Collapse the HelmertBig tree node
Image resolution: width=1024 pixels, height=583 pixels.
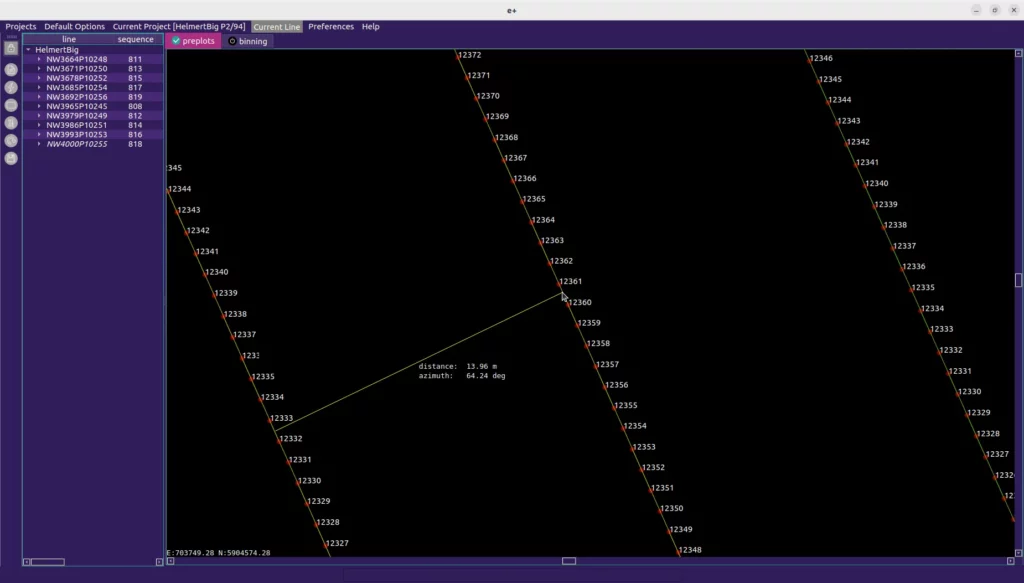[x=28, y=50]
